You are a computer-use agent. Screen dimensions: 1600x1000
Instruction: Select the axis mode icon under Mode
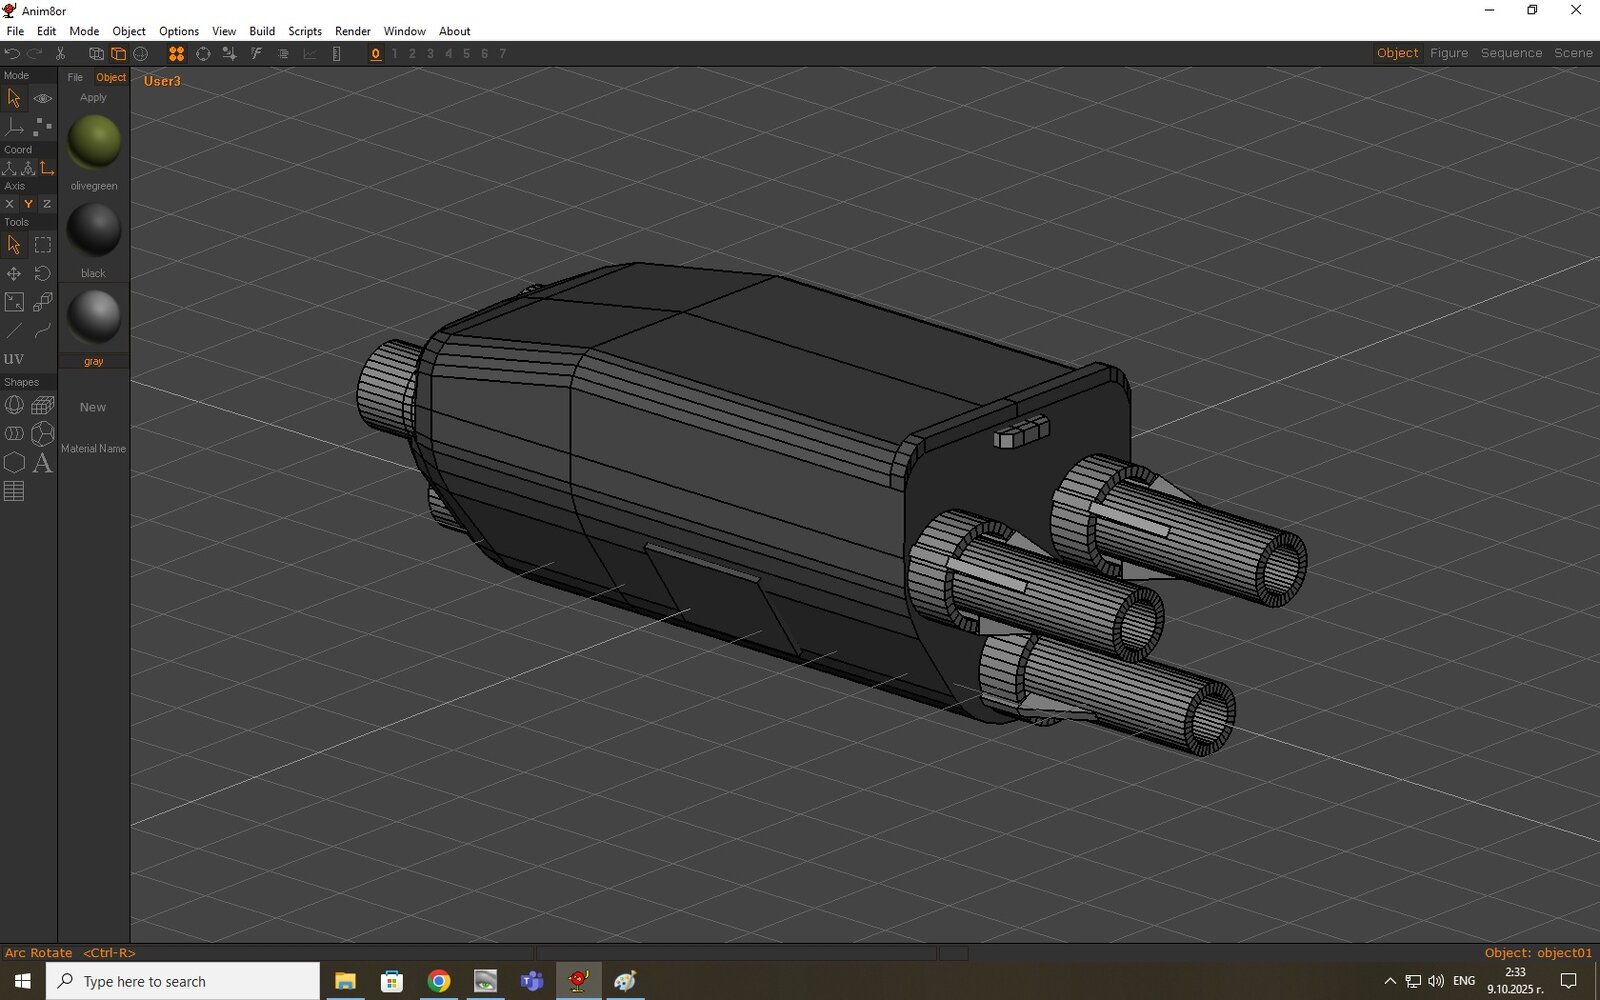[x=14, y=126]
